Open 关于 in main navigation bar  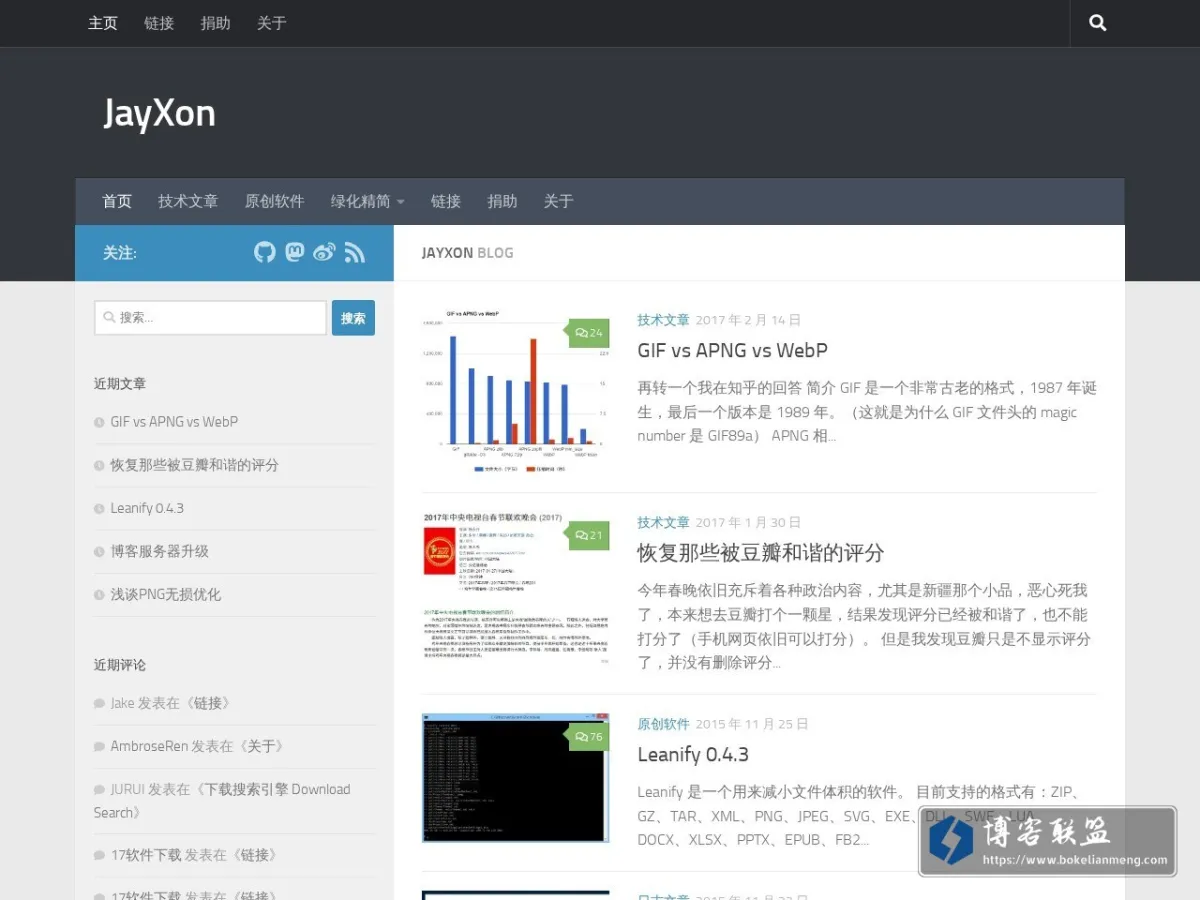558,201
